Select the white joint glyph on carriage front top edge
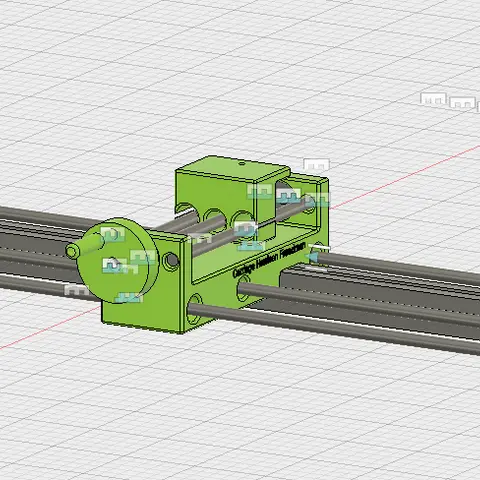 click(x=199, y=238)
